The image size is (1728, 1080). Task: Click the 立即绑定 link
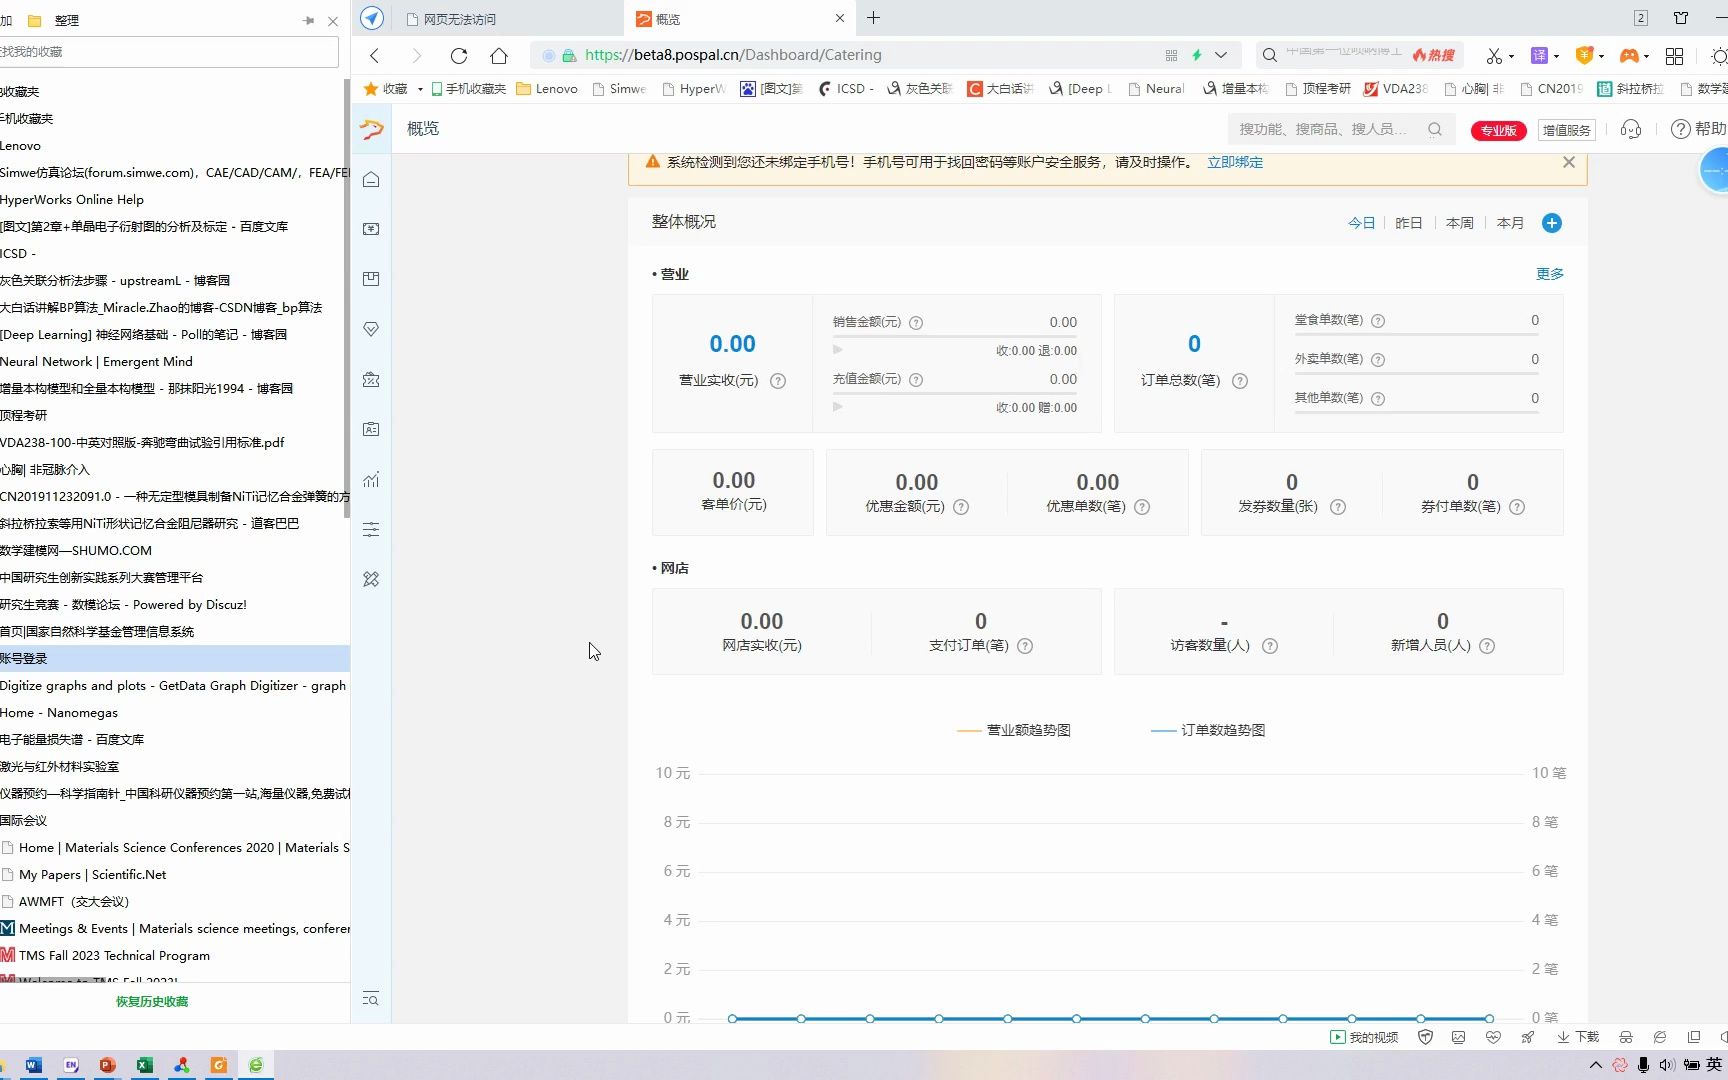click(1235, 162)
